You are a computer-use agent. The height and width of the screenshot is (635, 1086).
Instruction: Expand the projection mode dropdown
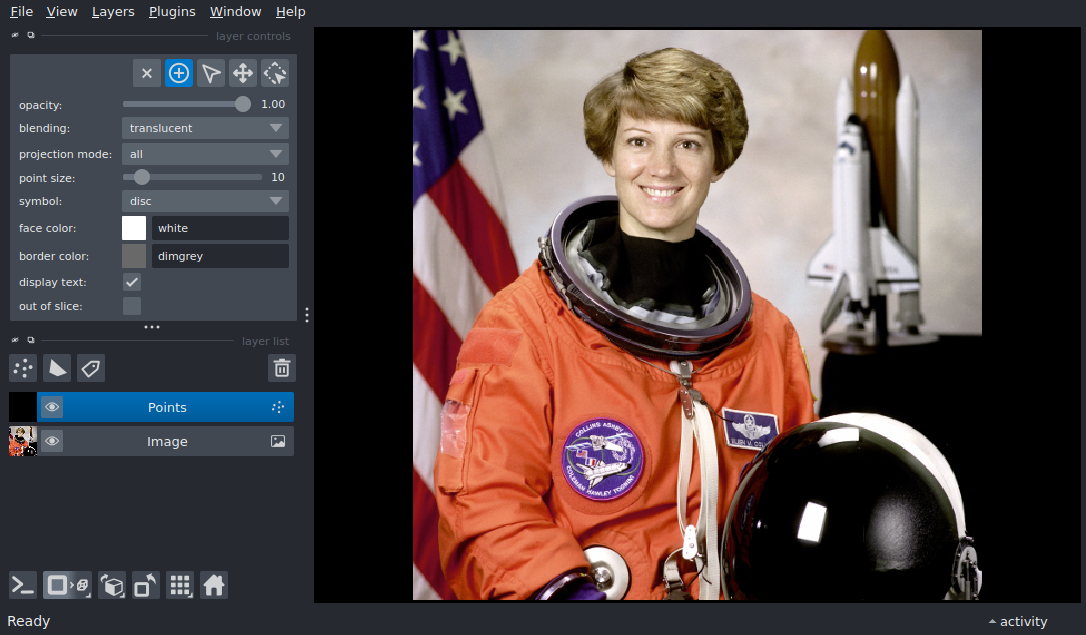point(205,154)
